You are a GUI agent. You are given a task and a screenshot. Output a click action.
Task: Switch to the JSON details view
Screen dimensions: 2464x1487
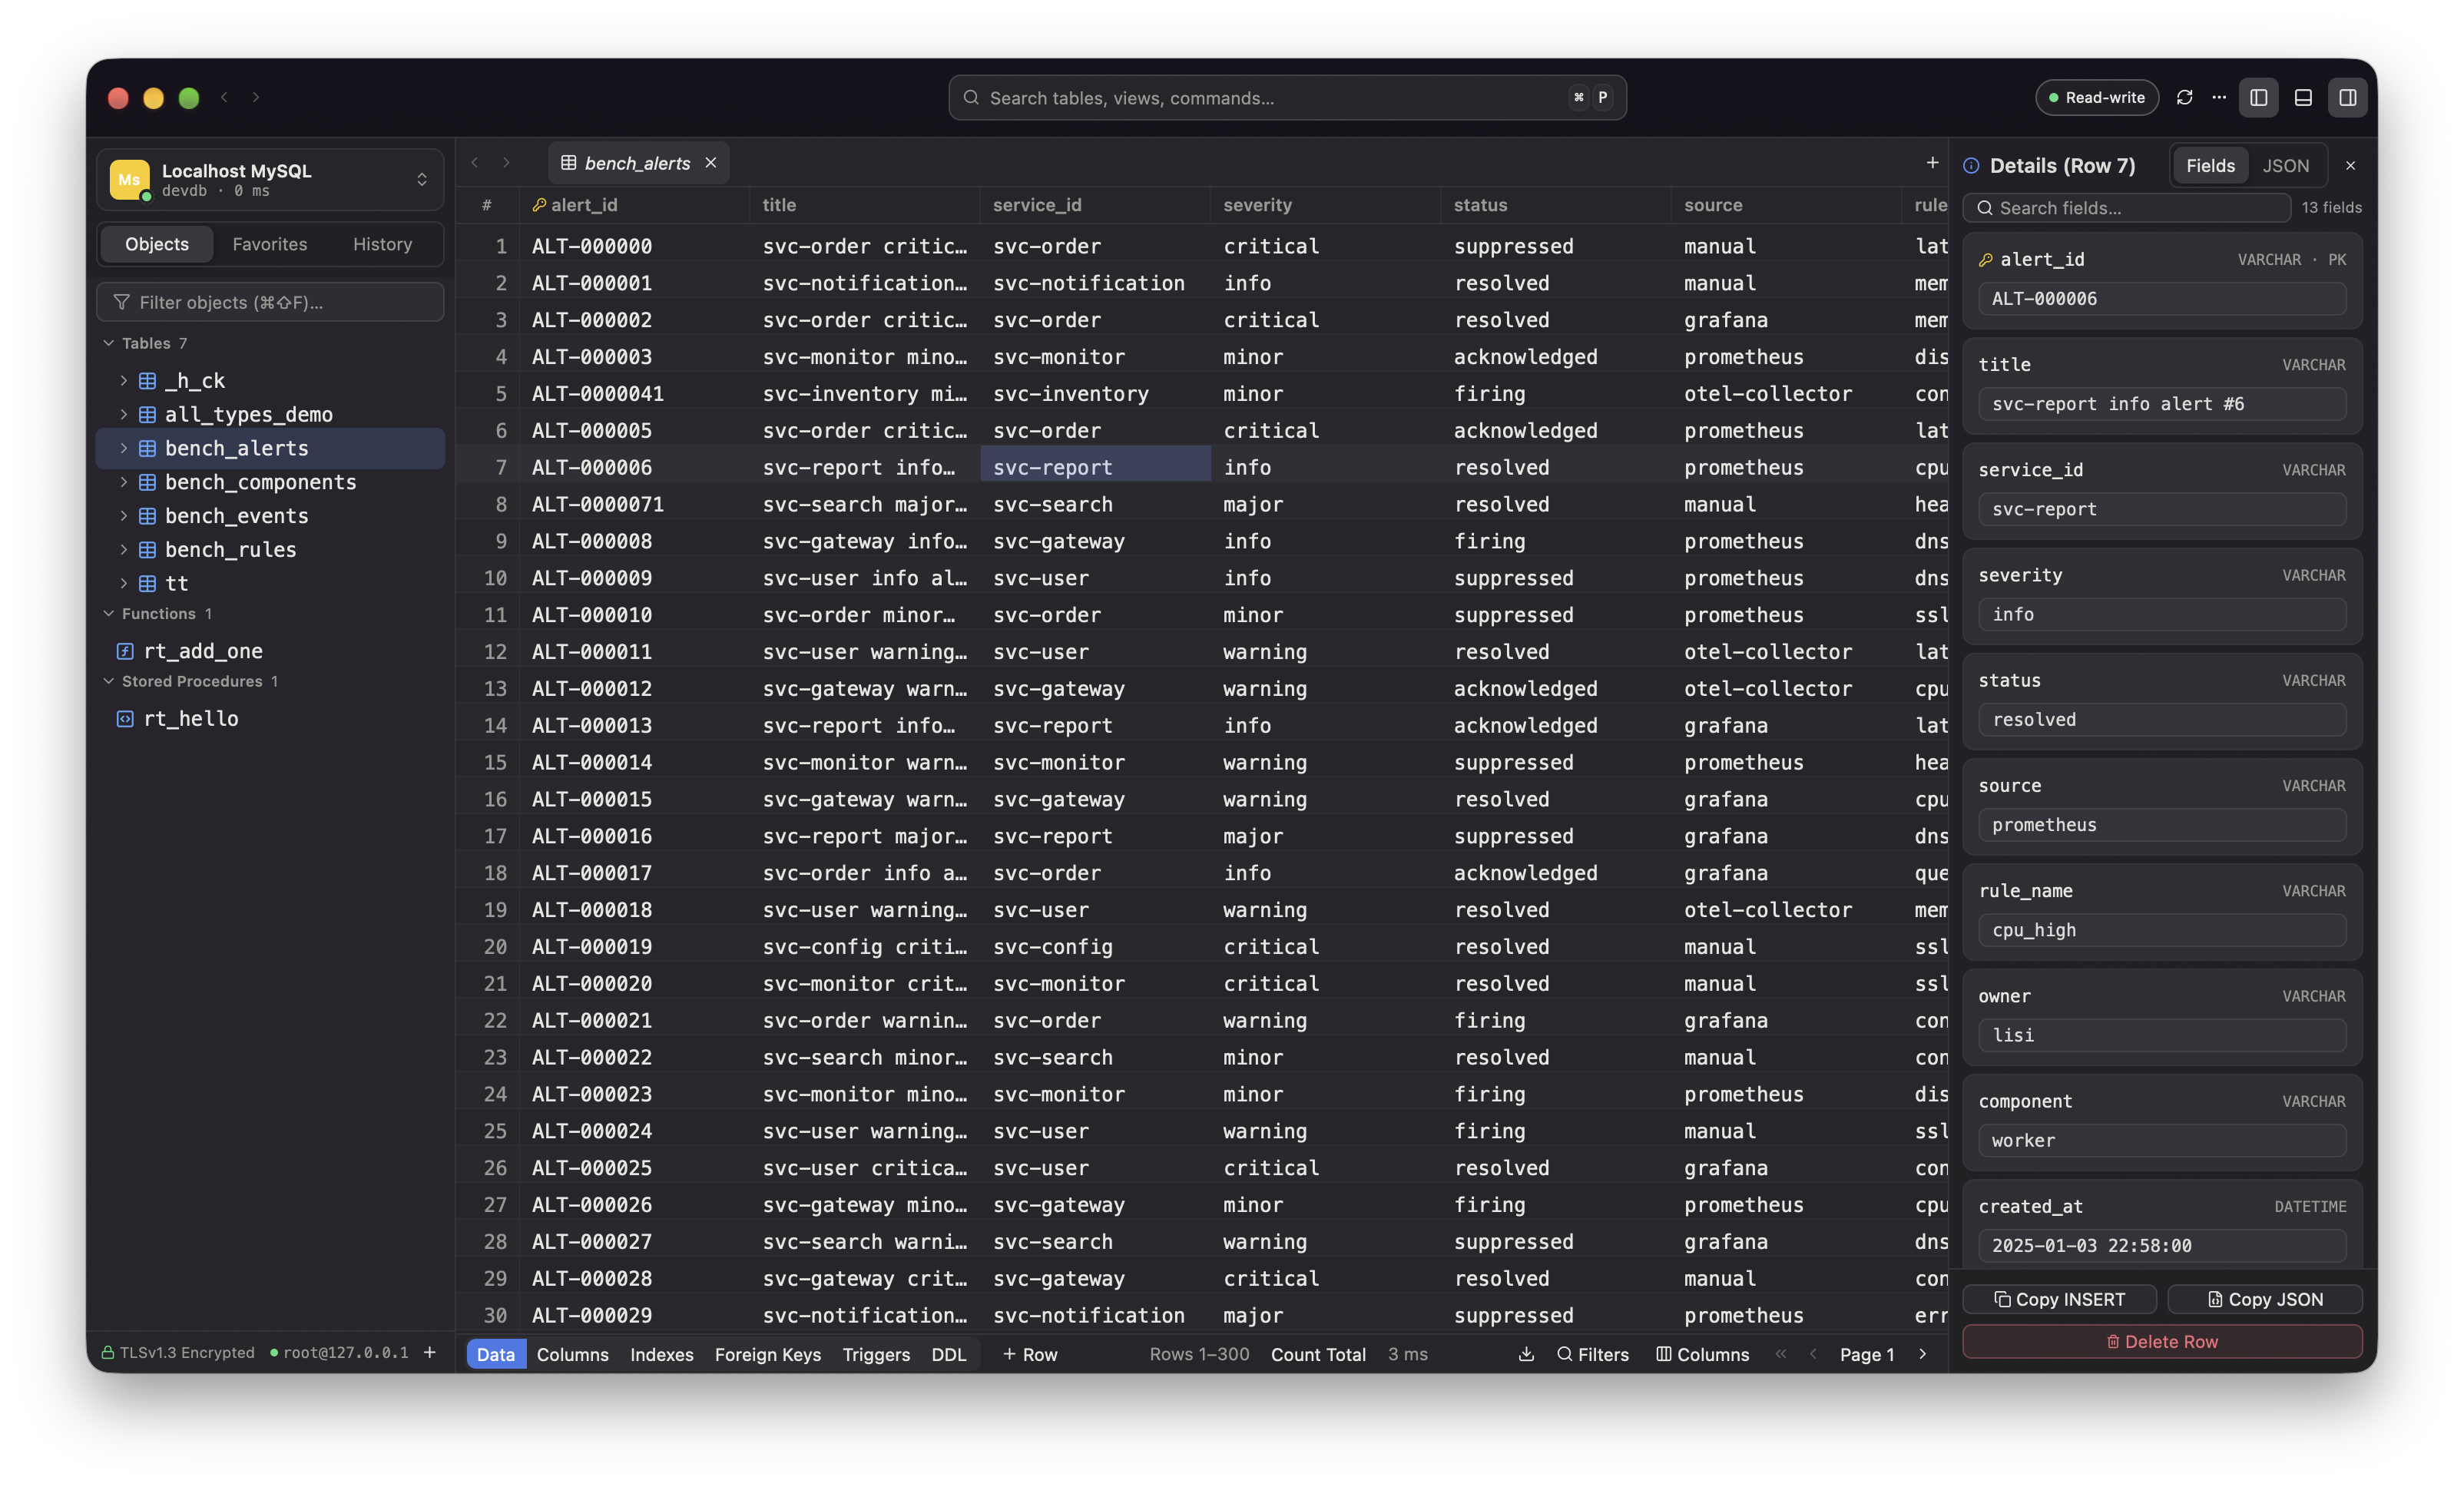click(2286, 165)
